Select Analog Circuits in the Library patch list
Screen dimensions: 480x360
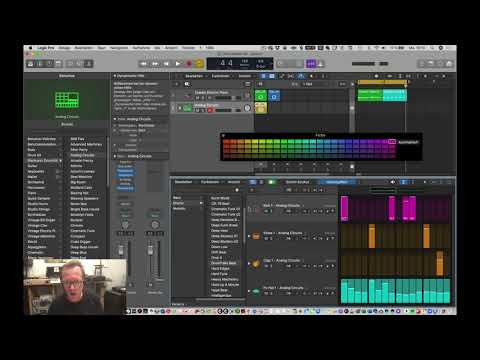pyautogui.click(x=82, y=155)
